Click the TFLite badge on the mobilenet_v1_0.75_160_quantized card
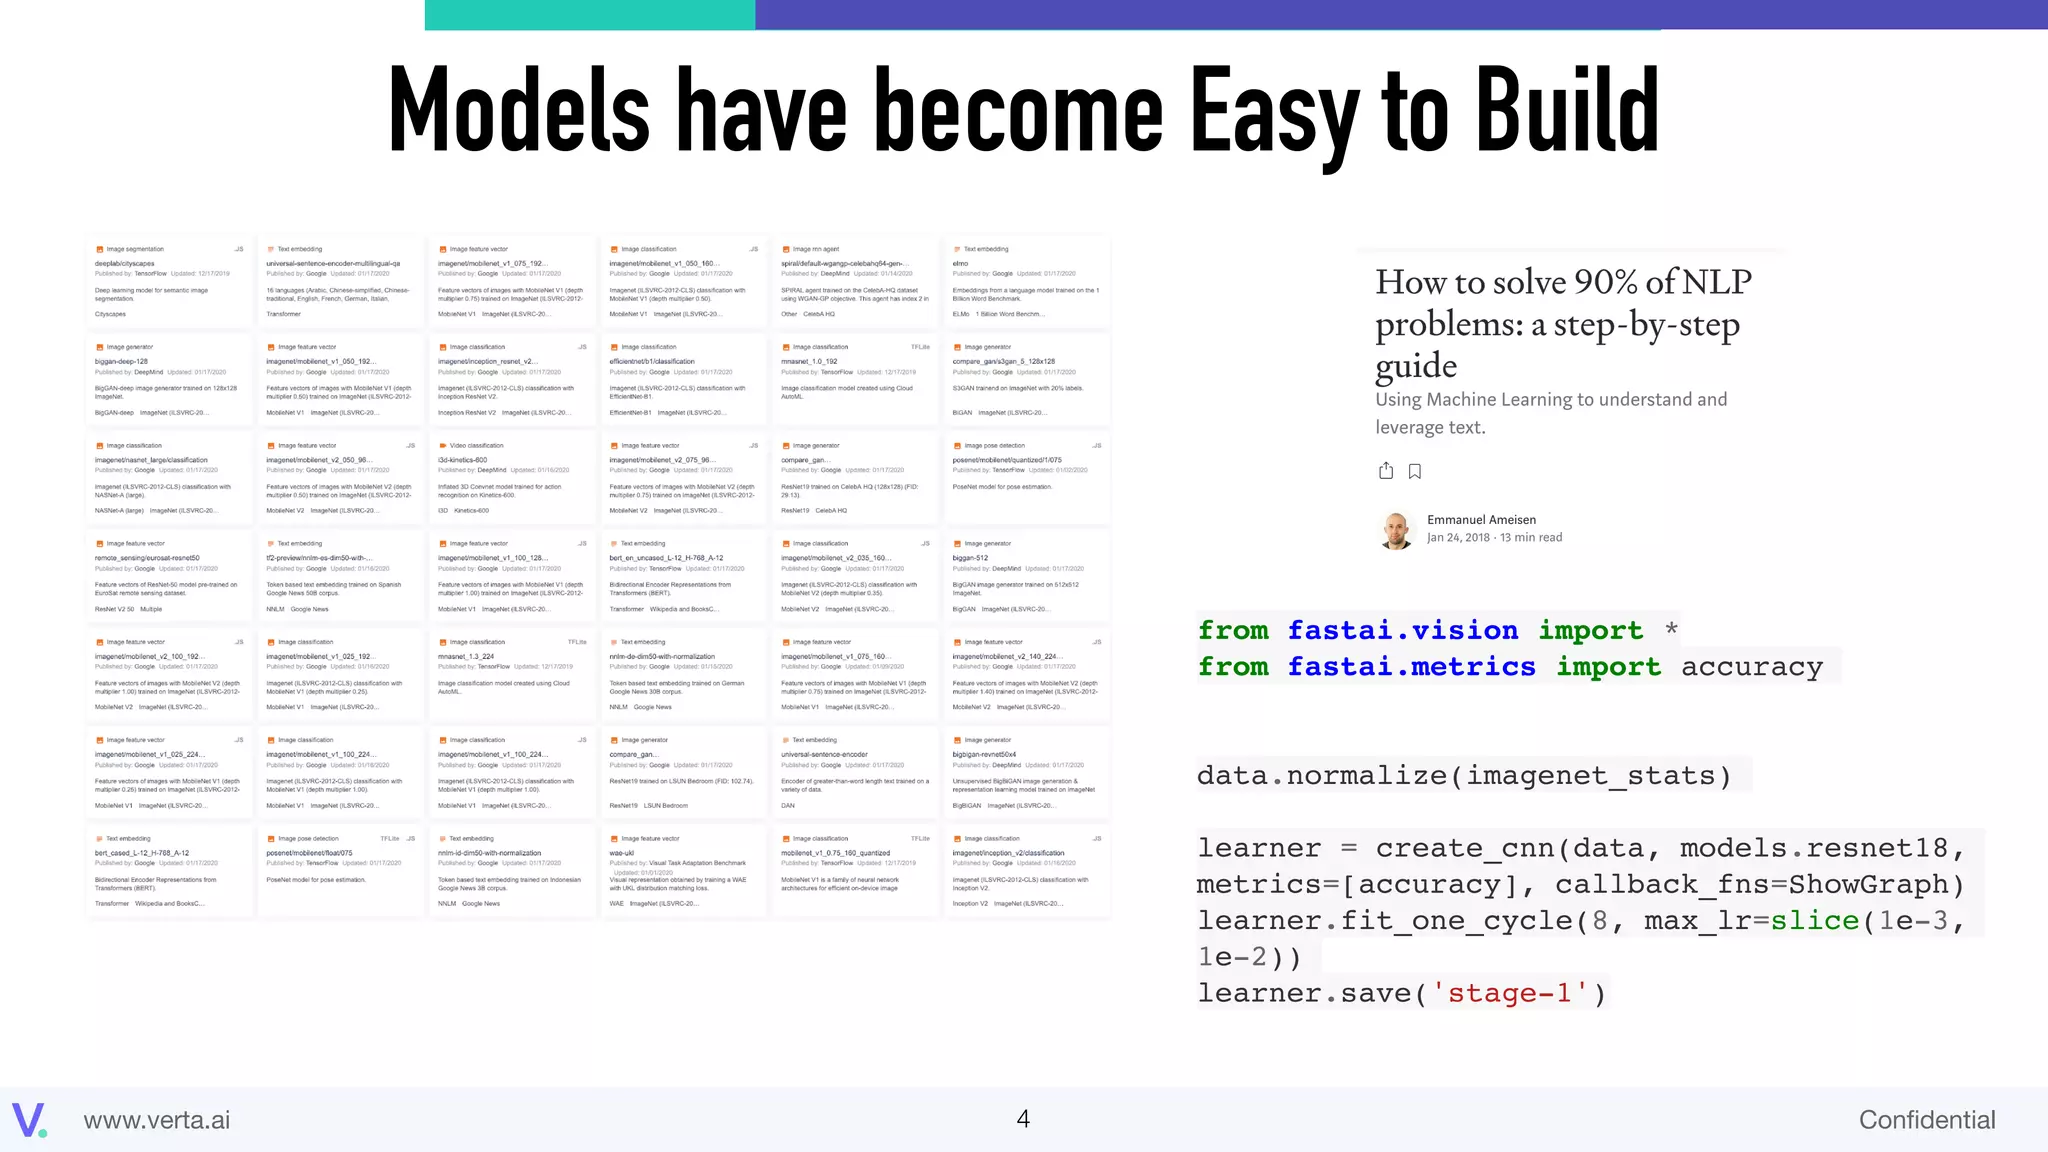This screenshot has width=2048, height=1152. [920, 839]
